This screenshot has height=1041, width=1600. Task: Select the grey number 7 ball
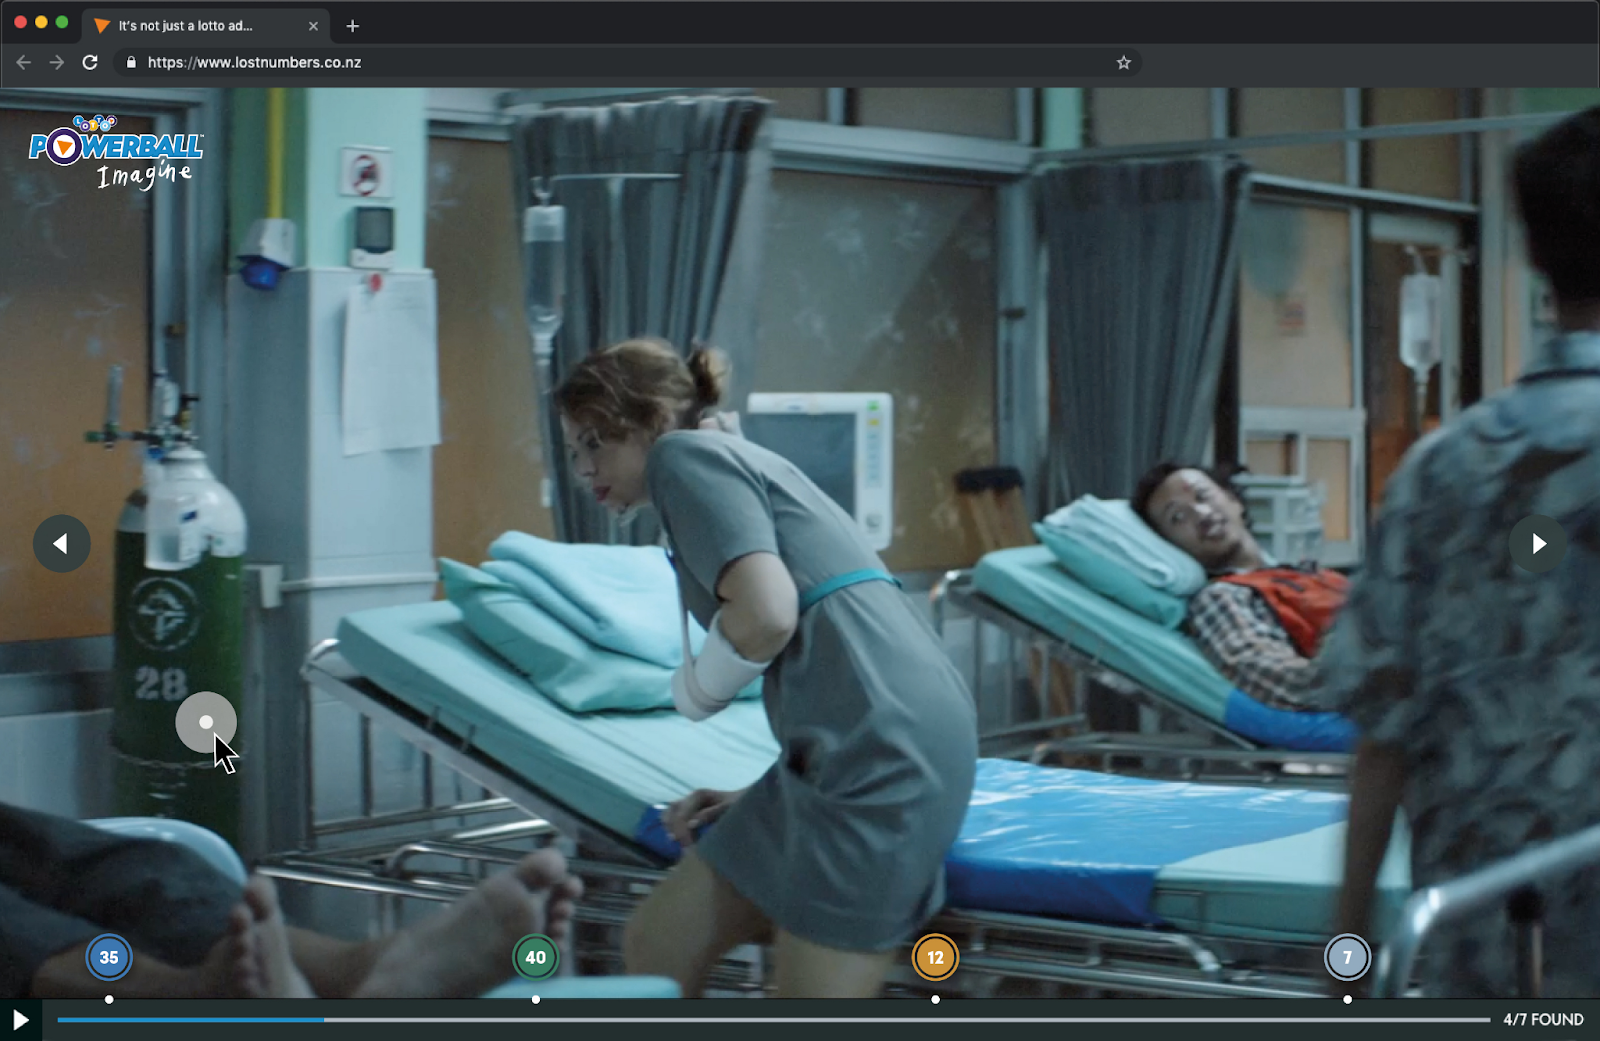click(1347, 957)
